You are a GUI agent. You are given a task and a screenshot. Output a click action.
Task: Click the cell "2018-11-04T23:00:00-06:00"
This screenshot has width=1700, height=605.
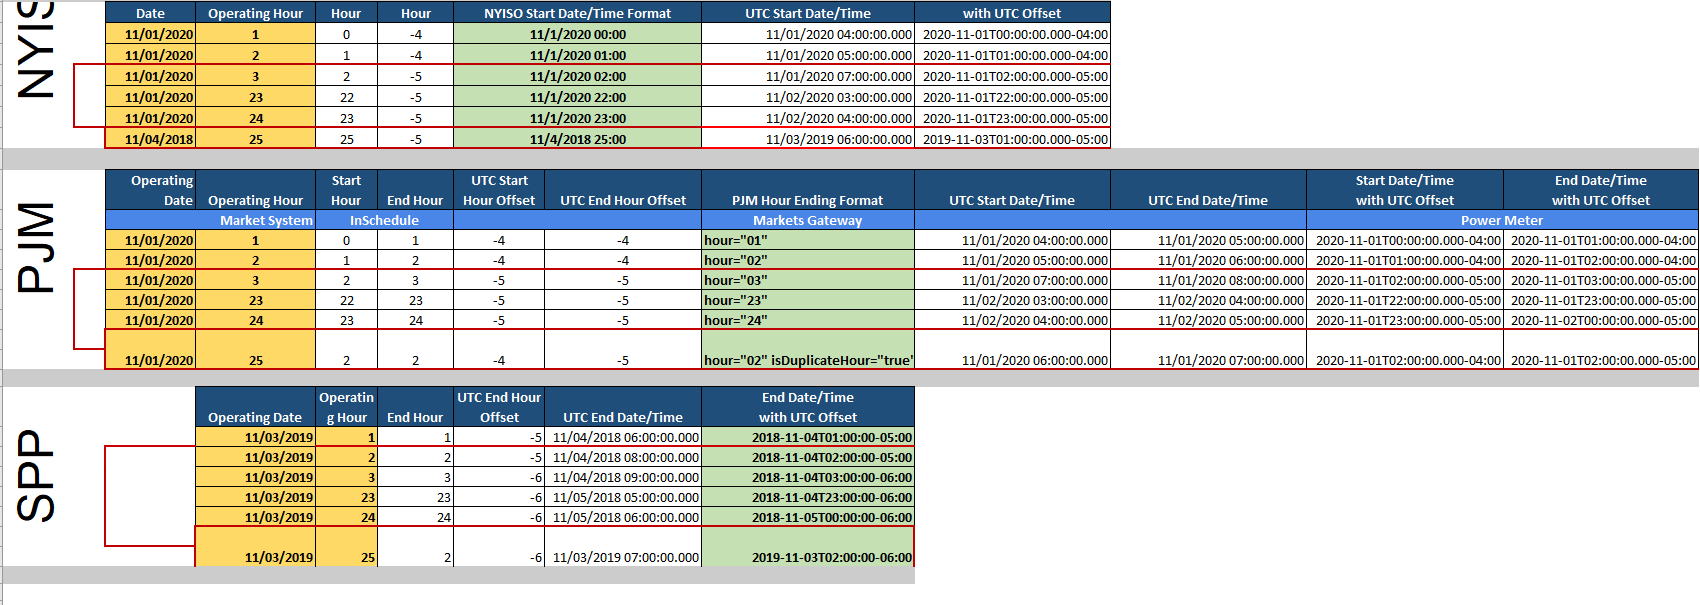[808, 497]
